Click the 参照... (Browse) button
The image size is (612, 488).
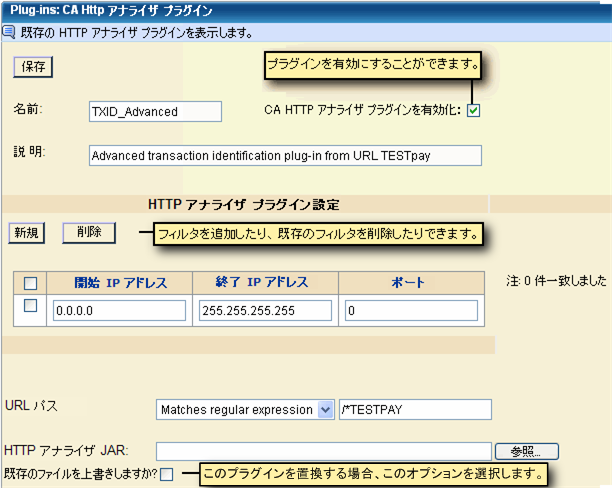(527, 452)
